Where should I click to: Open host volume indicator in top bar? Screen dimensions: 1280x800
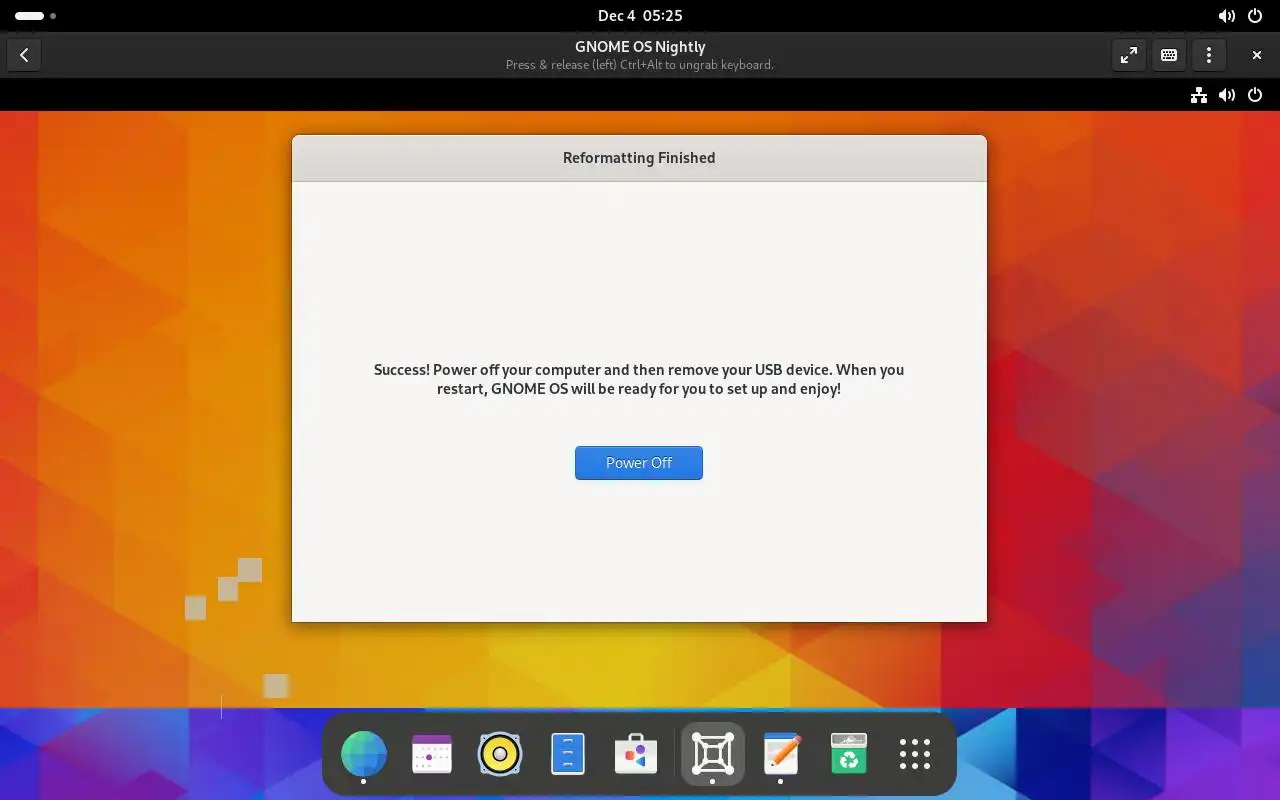click(1226, 16)
